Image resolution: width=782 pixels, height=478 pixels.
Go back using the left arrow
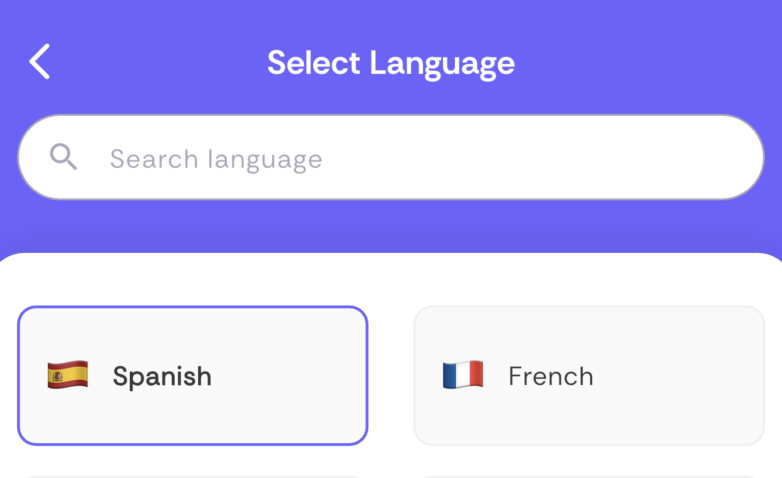(x=39, y=62)
